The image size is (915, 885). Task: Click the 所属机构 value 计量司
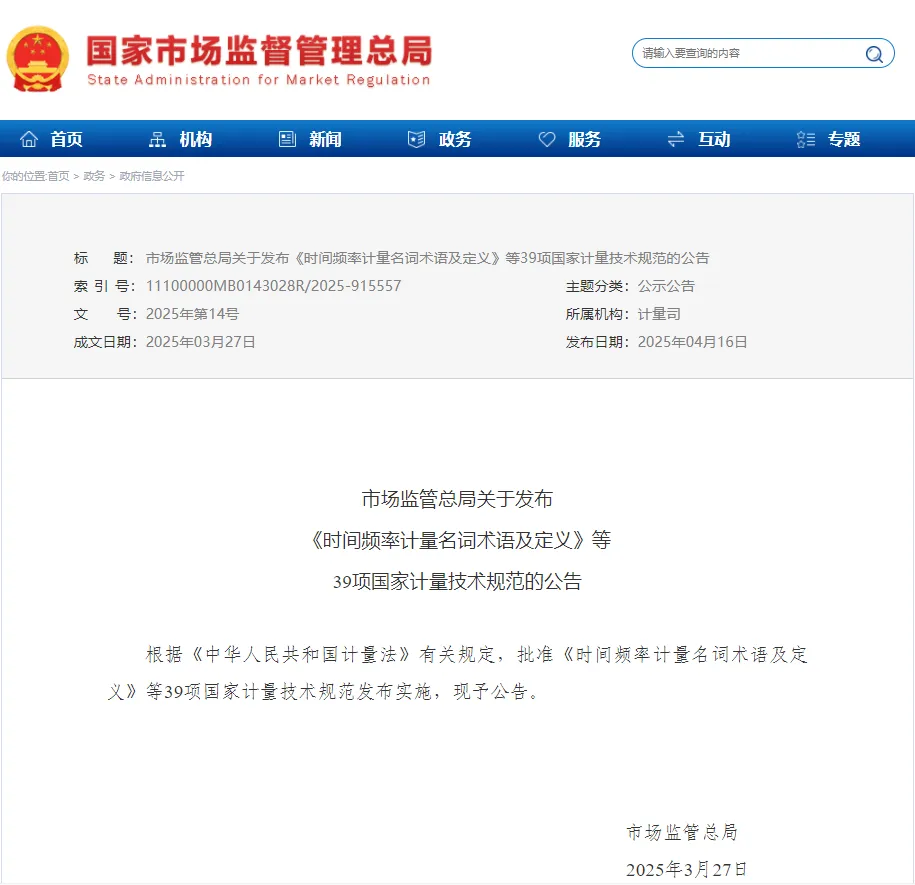[659, 314]
